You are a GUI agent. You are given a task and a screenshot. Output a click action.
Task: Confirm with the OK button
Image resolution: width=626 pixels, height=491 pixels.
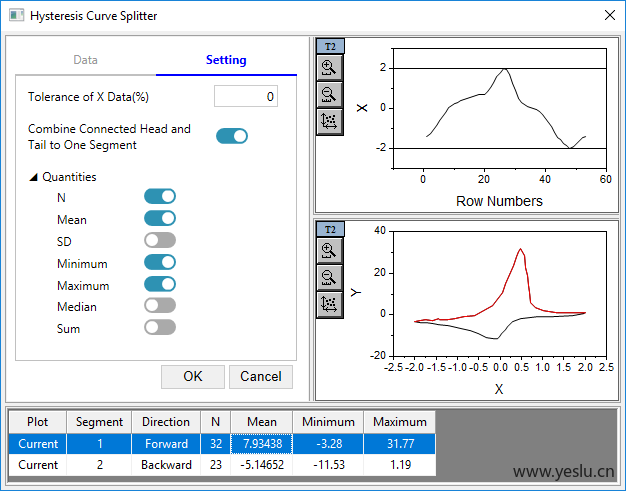tap(193, 376)
